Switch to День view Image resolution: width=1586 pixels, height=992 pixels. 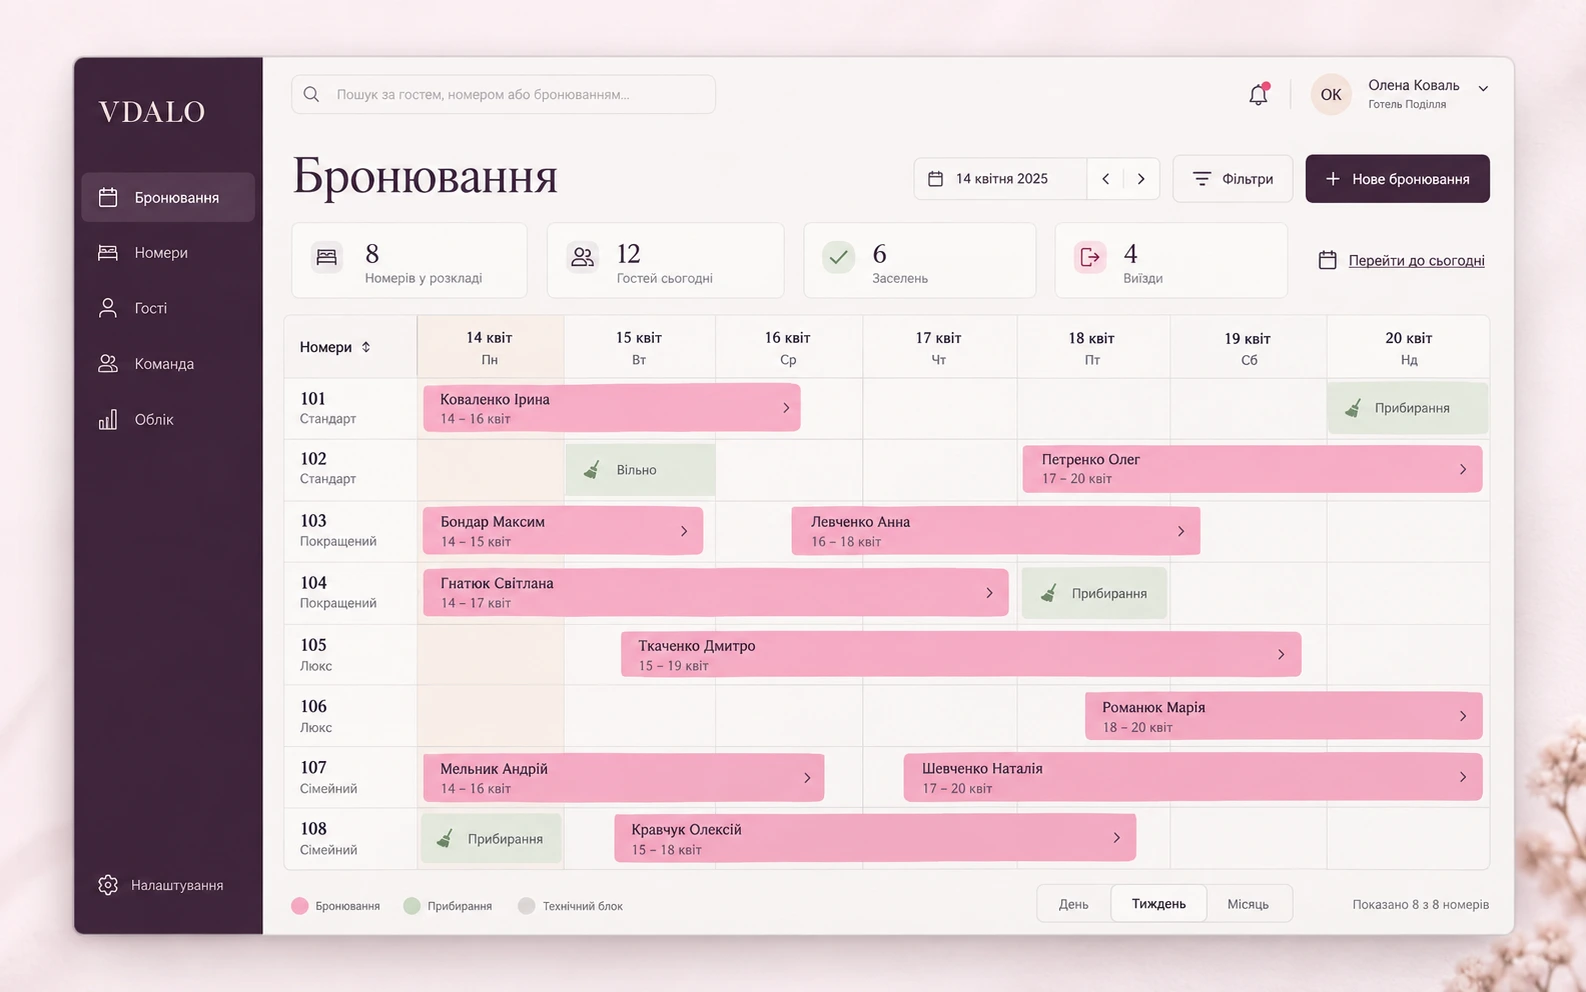coord(1074,904)
